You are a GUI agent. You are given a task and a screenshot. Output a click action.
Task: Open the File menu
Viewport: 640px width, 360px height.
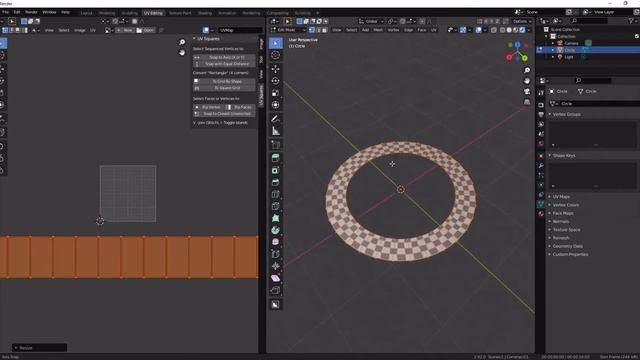pos(5,12)
